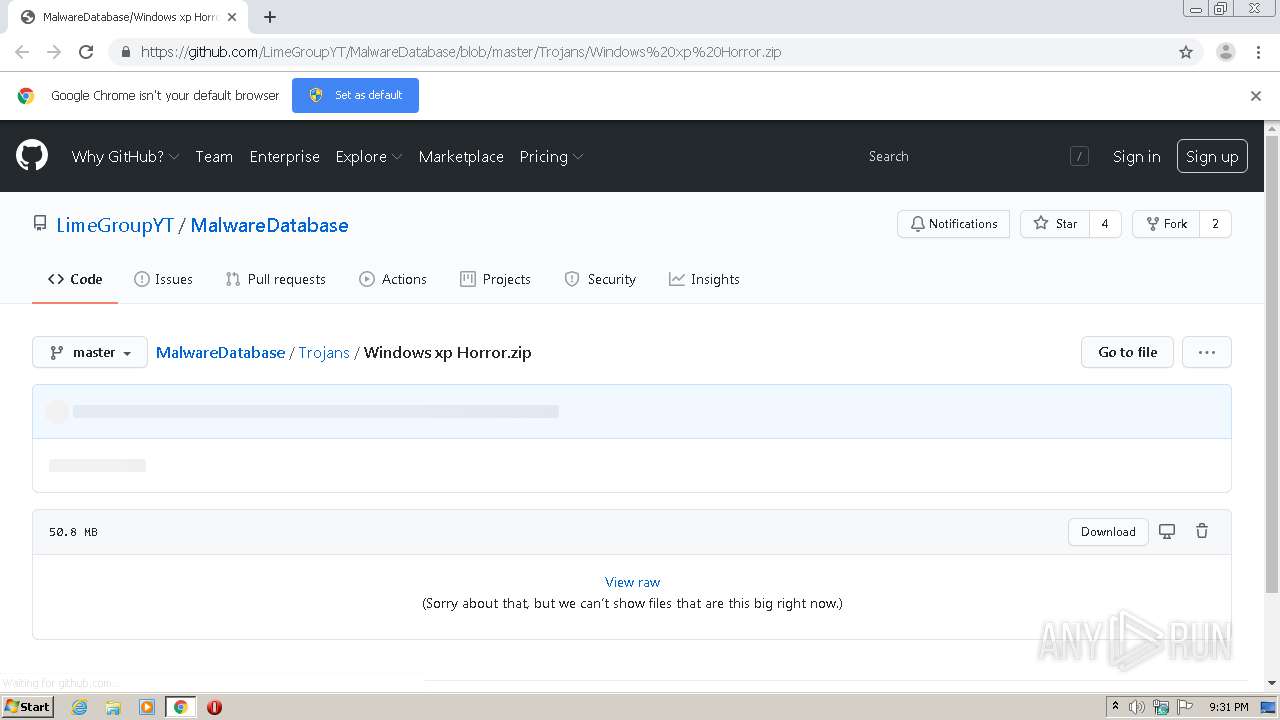Click Set as default button
Image resolution: width=1280 pixels, height=720 pixels.
355,95
